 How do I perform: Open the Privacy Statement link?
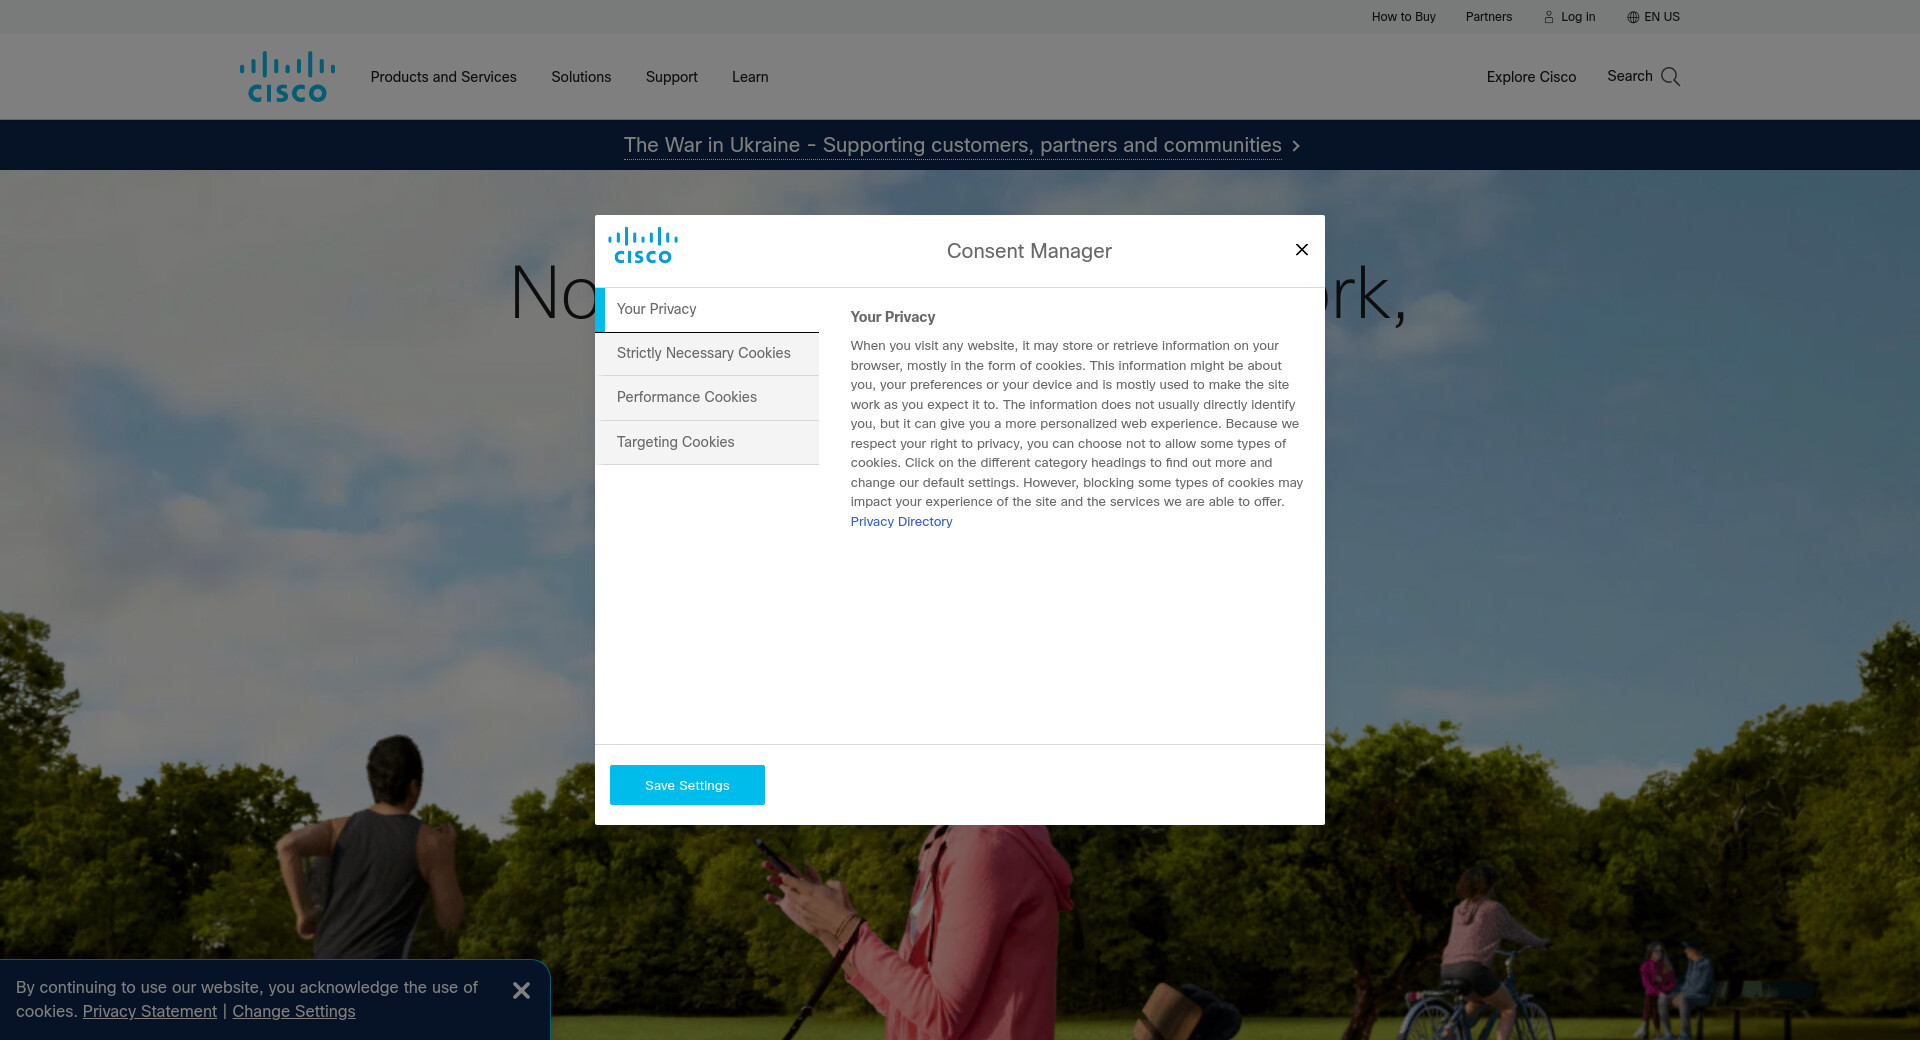point(150,1011)
